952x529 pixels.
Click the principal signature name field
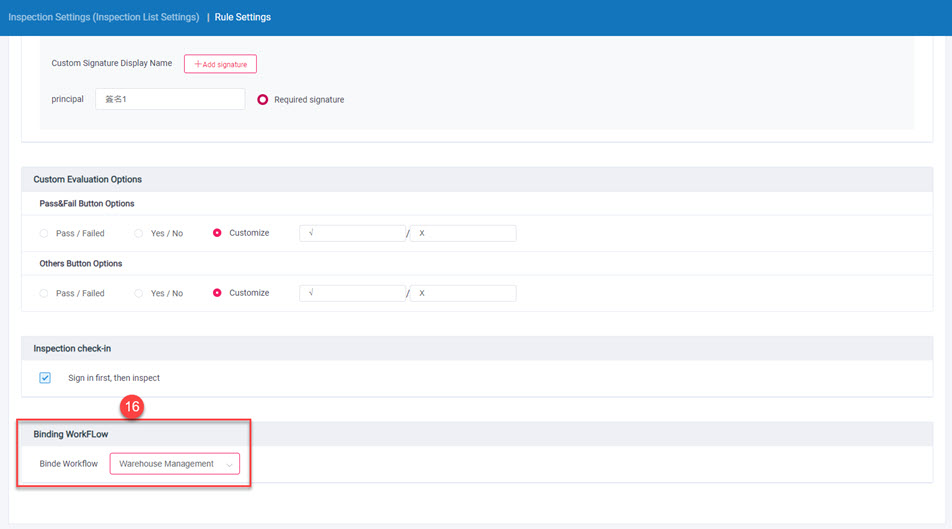pyautogui.click(x=170, y=99)
